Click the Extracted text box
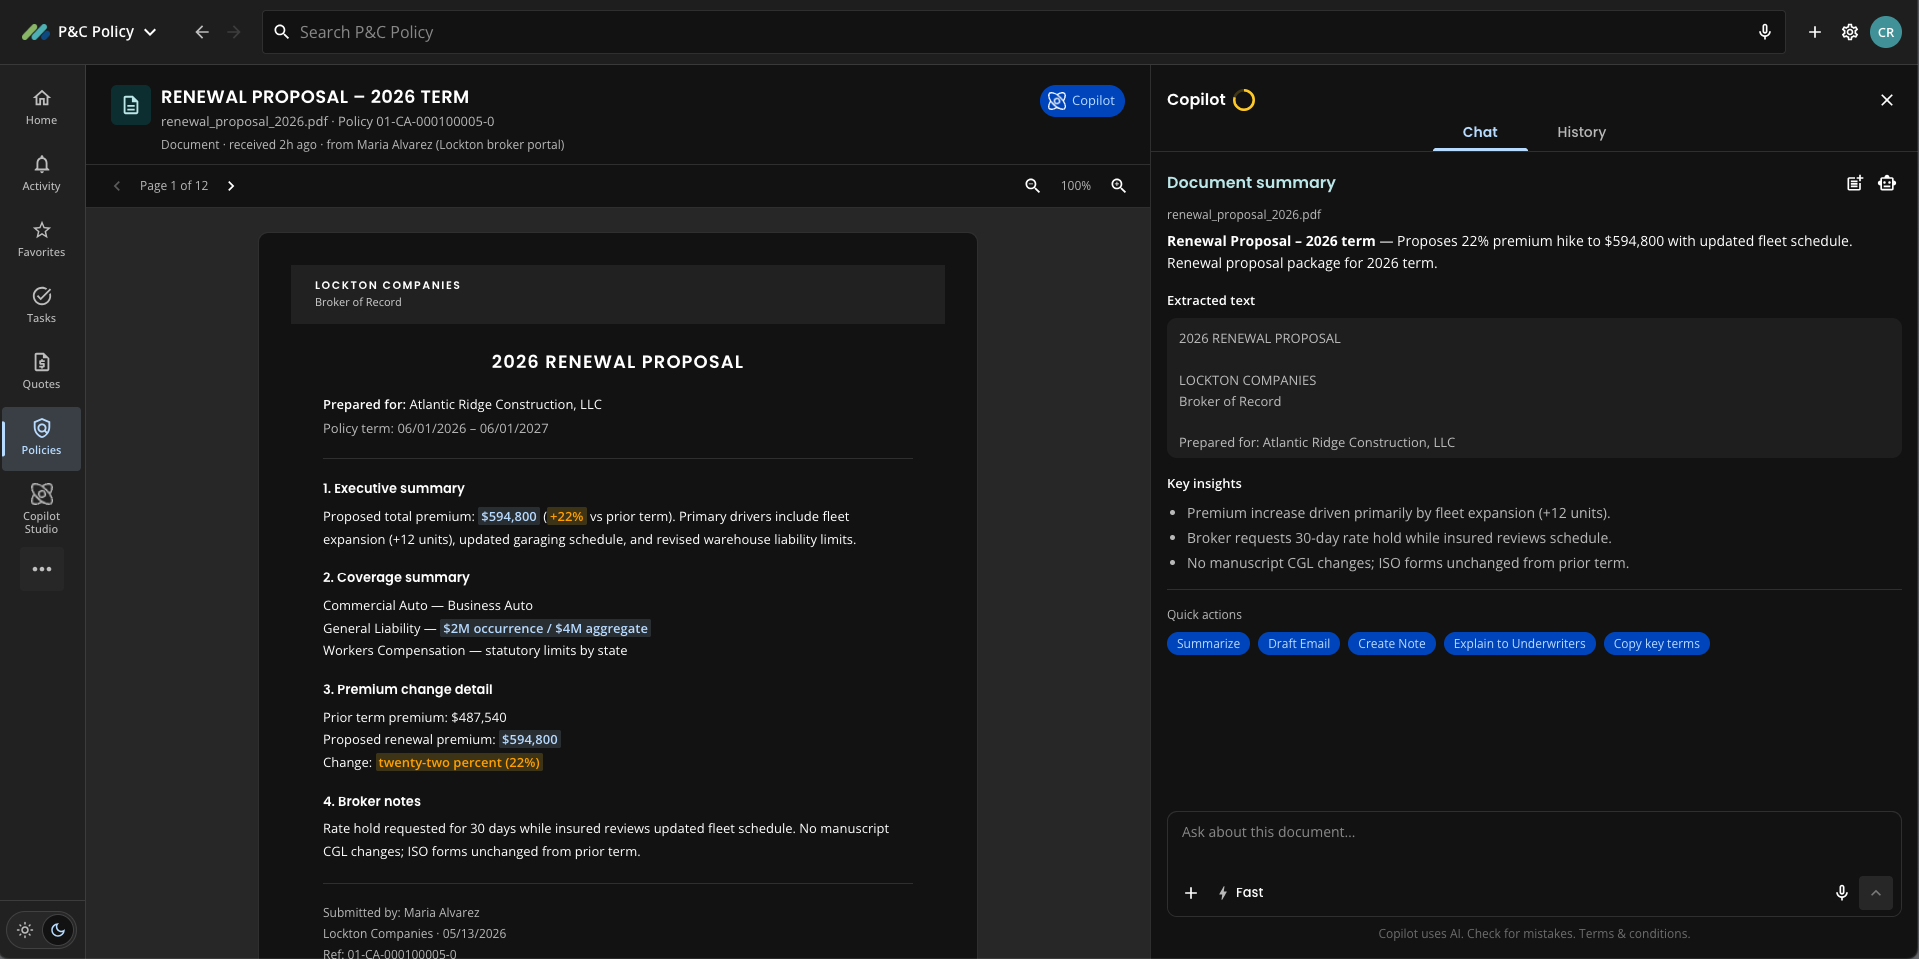This screenshot has height=959, width=1919. pyautogui.click(x=1534, y=388)
